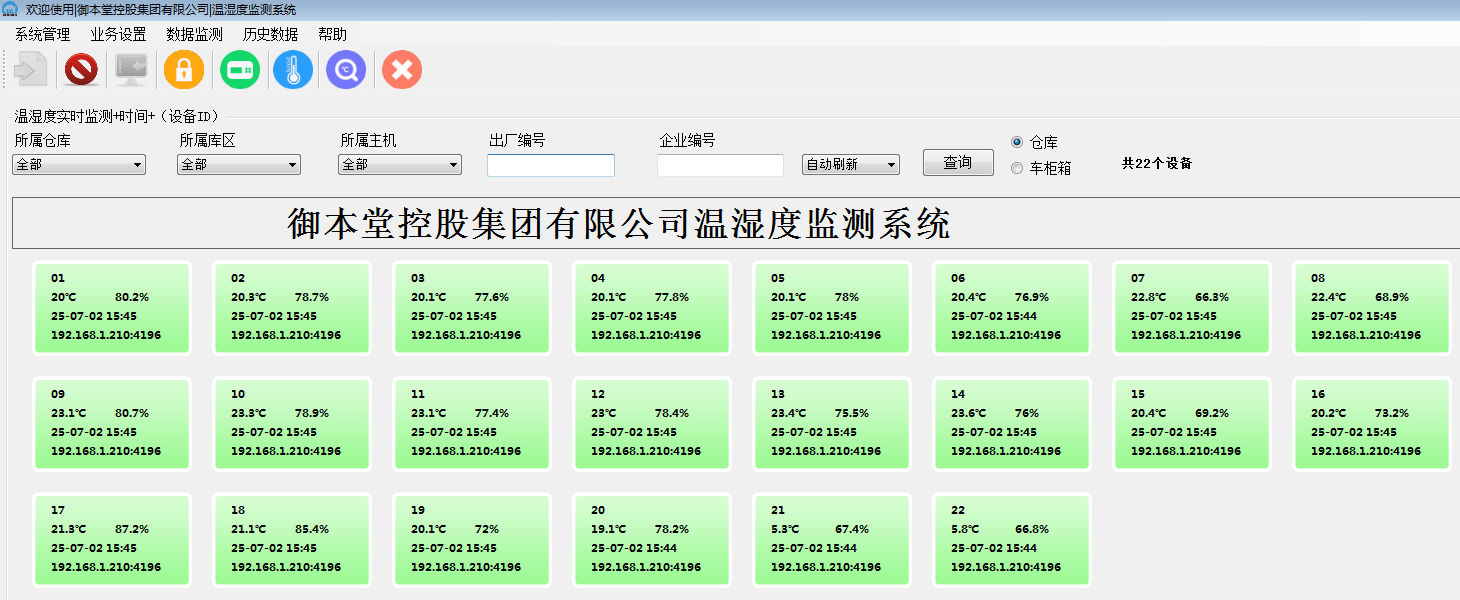1460x600 pixels.
Task: Click the gray document arrow icon
Action: (31, 70)
